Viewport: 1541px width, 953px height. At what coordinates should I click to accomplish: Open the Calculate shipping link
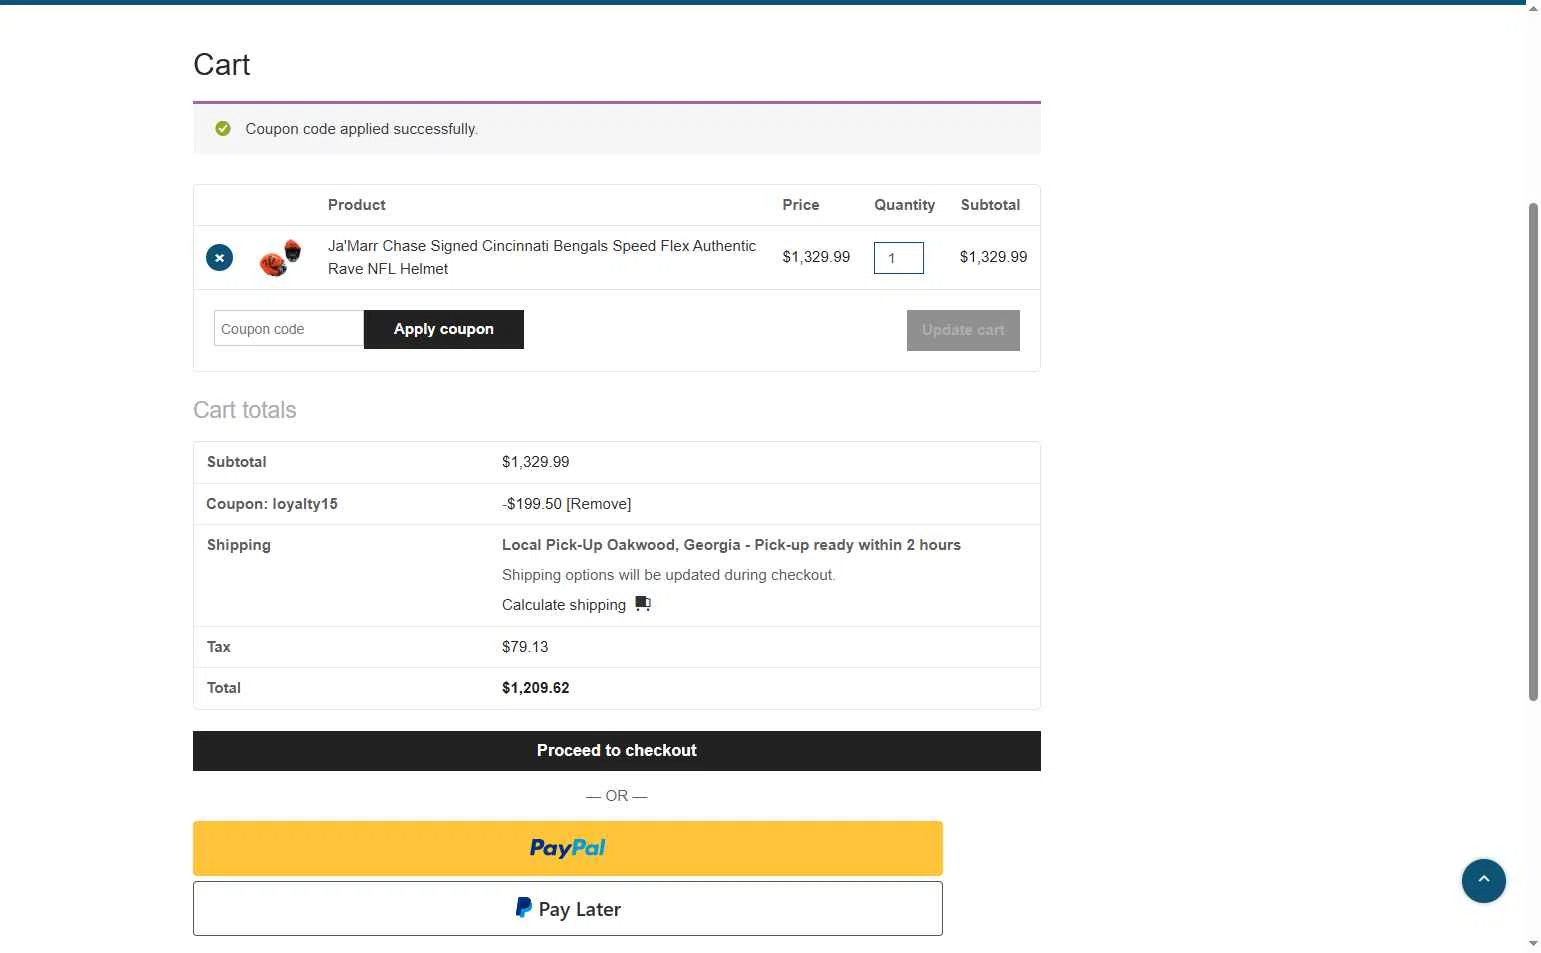[x=564, y=605]
